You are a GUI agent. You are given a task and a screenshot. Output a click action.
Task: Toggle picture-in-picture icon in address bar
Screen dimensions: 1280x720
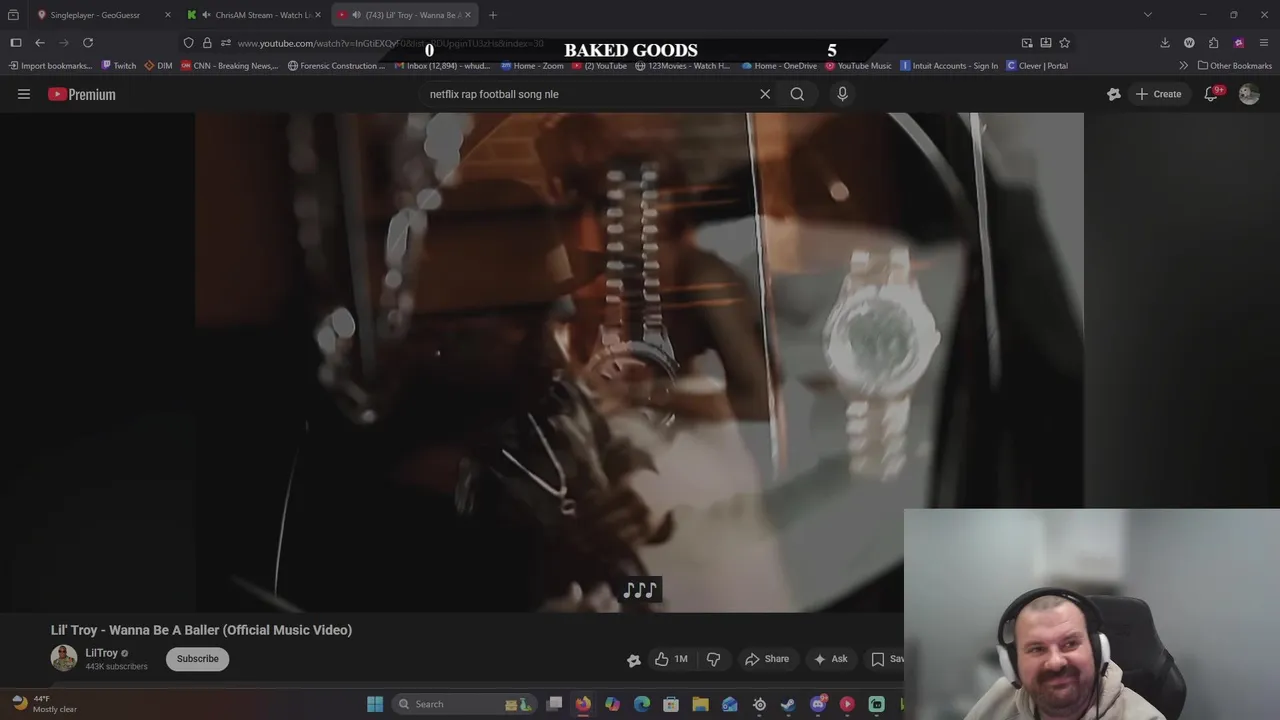pyautogui.click(x=1027, y=43)
